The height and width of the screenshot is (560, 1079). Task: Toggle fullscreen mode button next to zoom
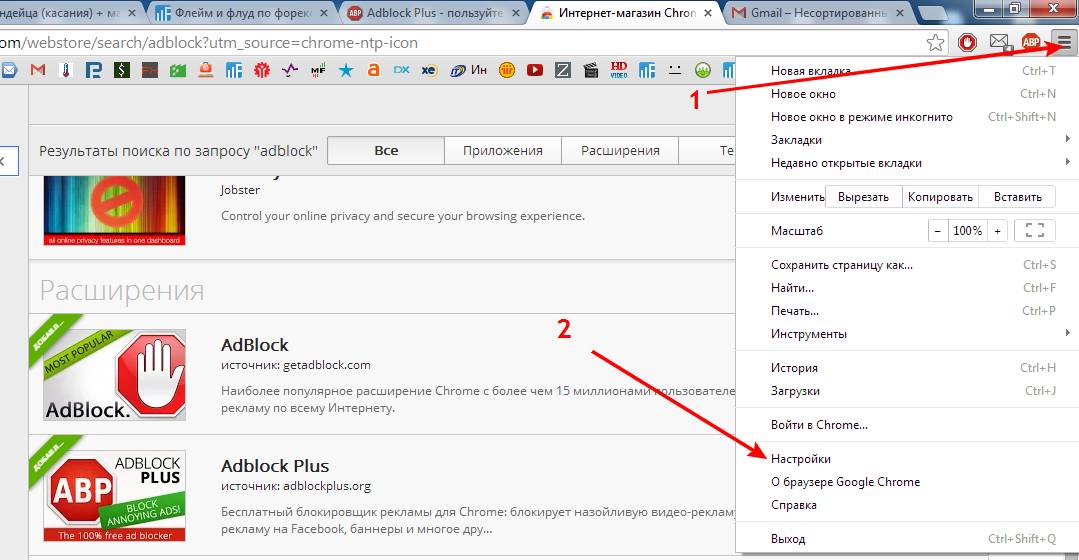coord(1035,231)
